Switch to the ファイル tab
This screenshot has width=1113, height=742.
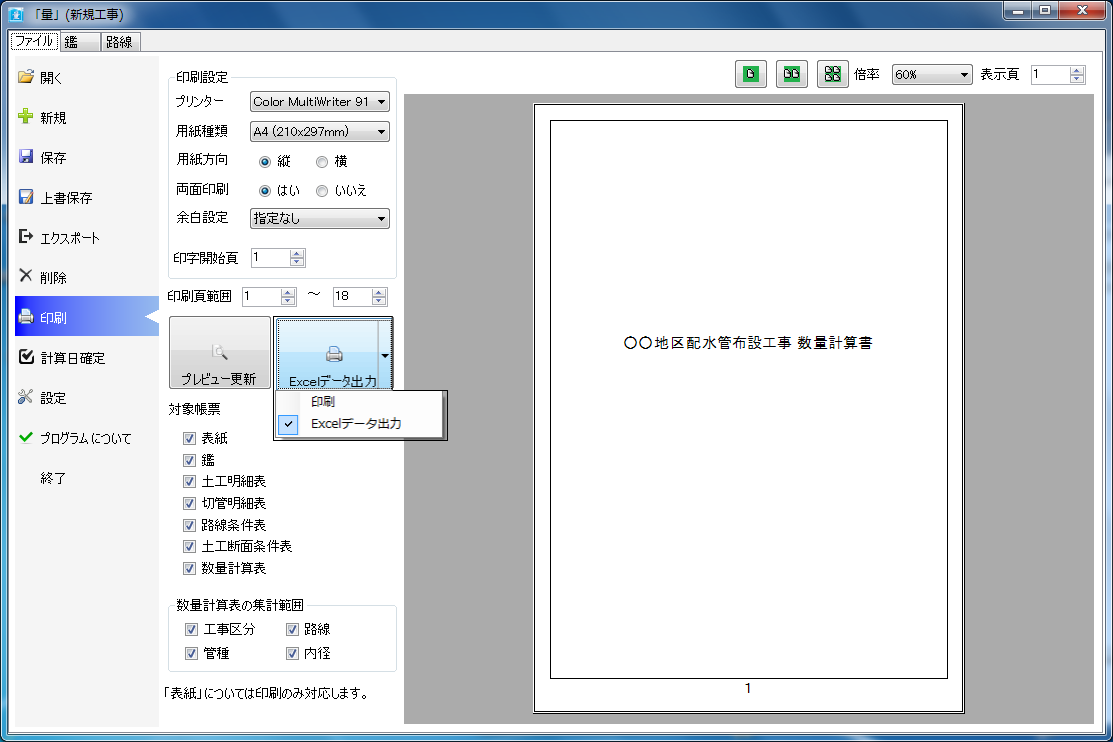coord(34,41)
